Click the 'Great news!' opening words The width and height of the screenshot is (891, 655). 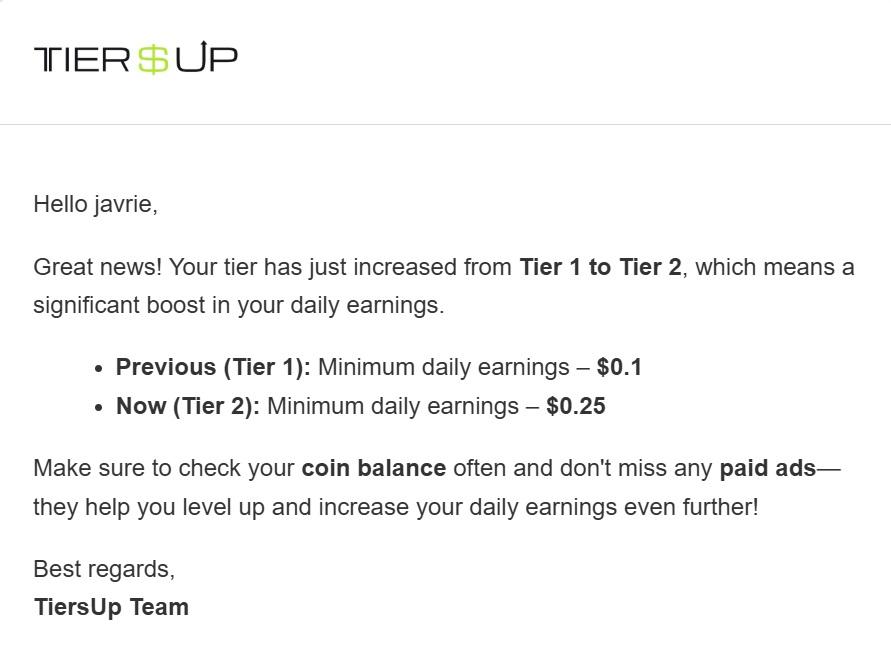pos(98,267)
